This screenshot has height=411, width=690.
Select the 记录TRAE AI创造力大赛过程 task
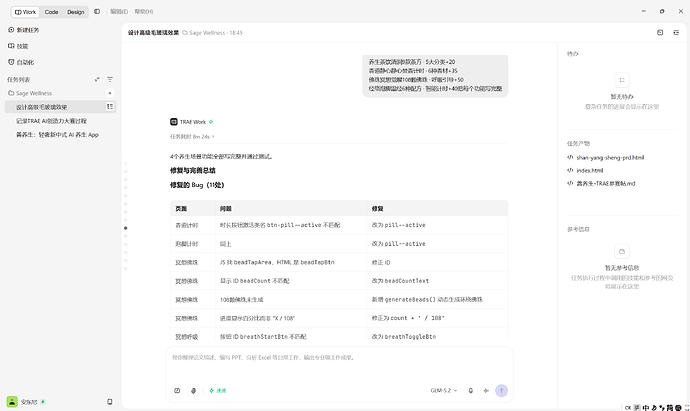[x=51, y=121]
